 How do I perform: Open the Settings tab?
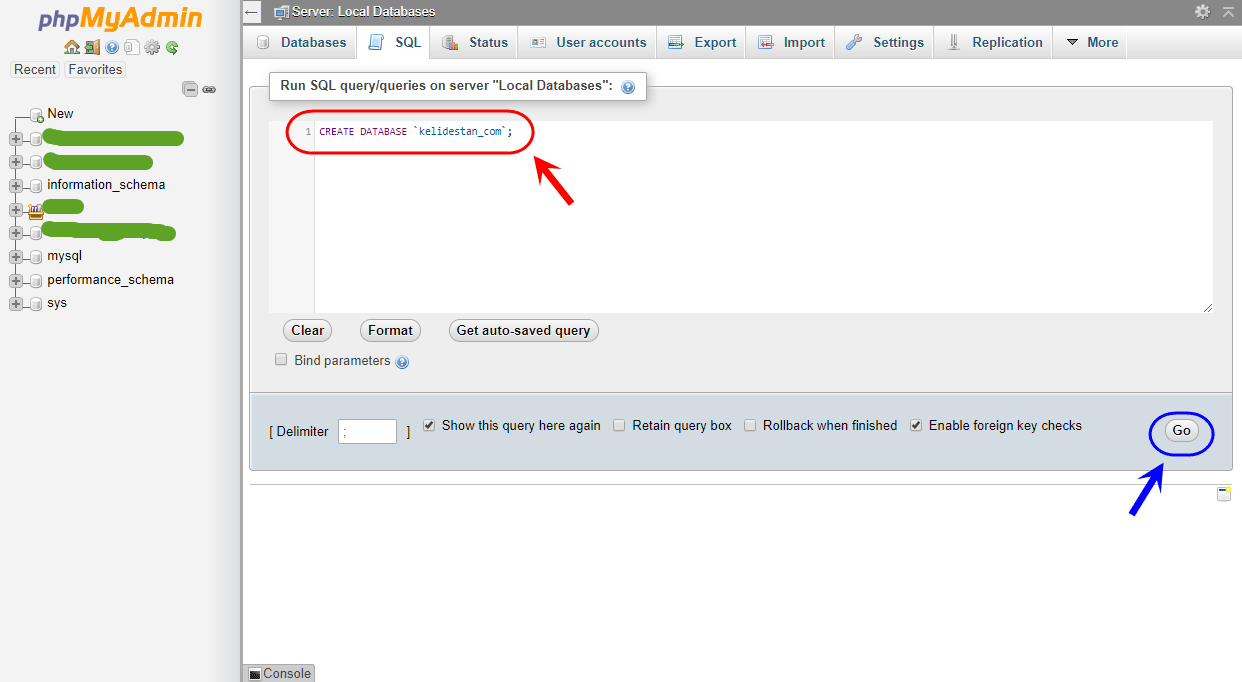885,42
